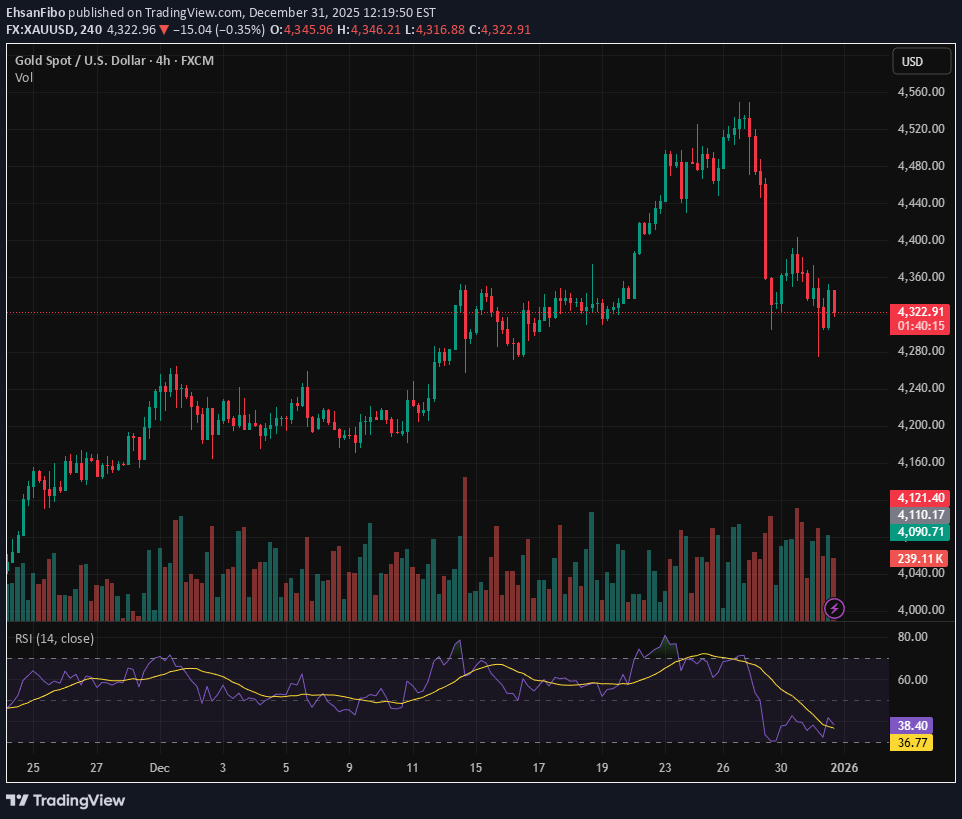Click the red 4,322.91 current price label
The width and height of the screenshot is (962, 819).
point(920,312)
